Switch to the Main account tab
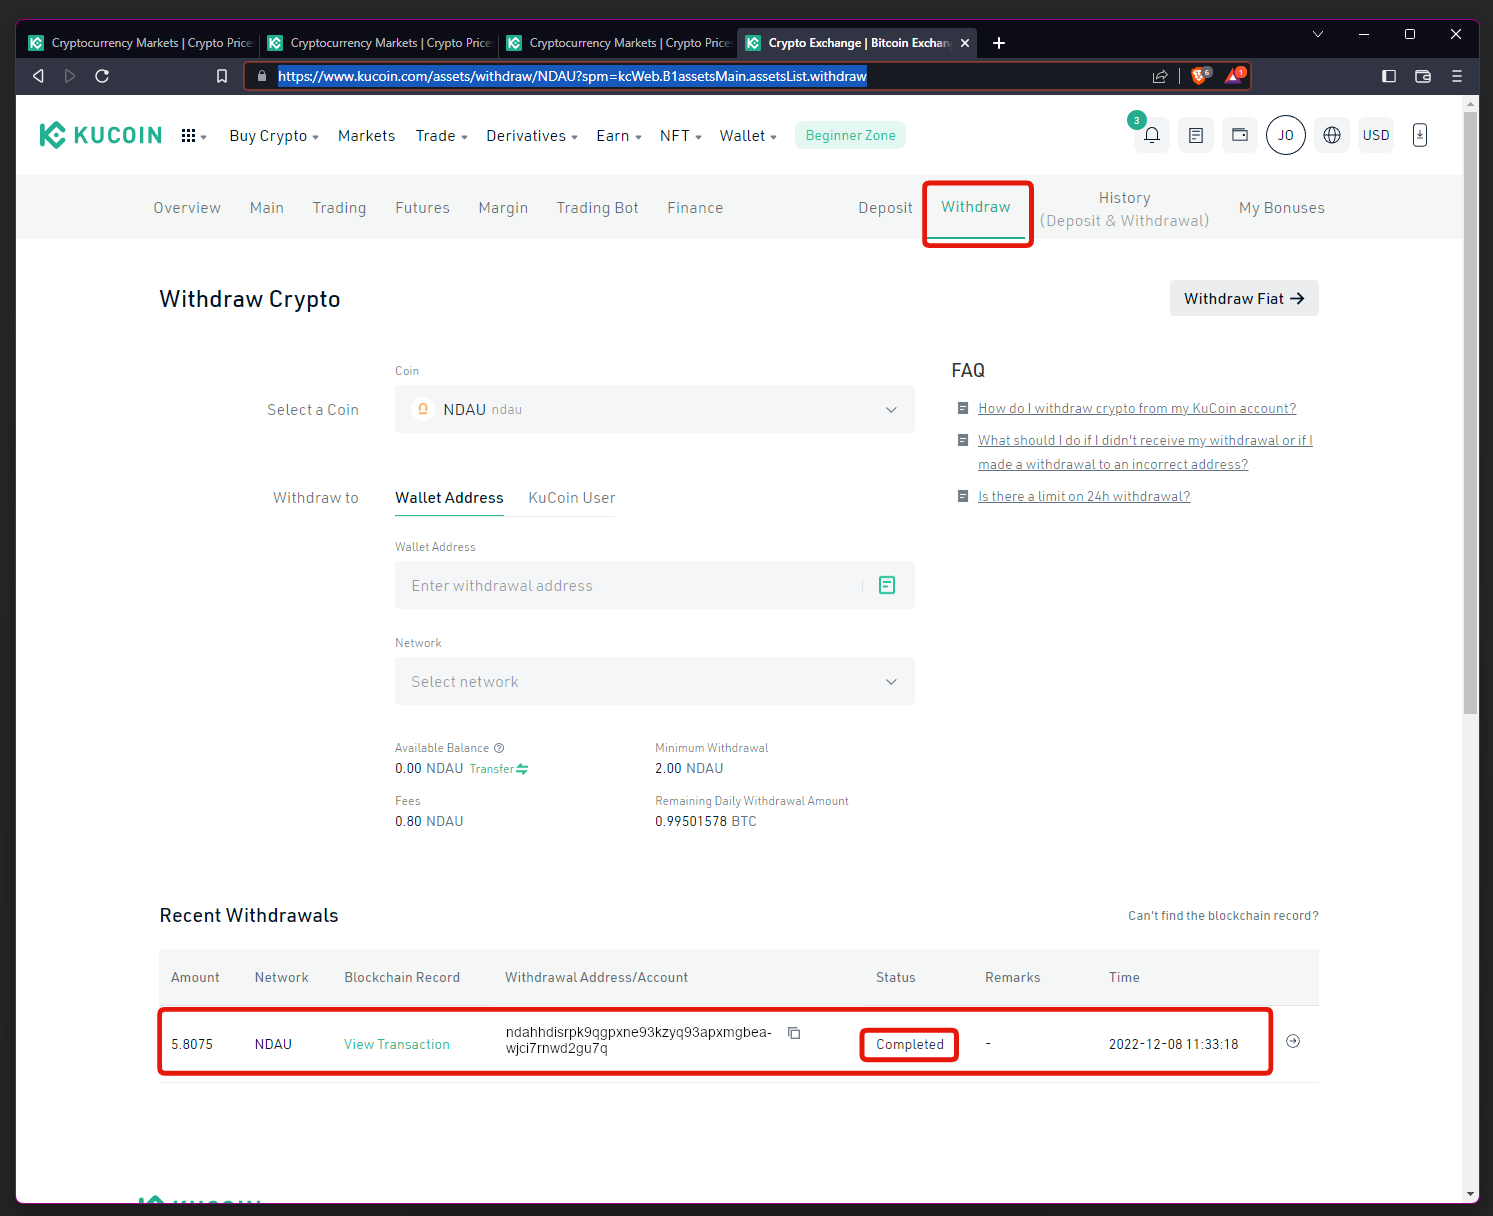Viewport: 1493px width, 1216px height. [x=267, y=208]
